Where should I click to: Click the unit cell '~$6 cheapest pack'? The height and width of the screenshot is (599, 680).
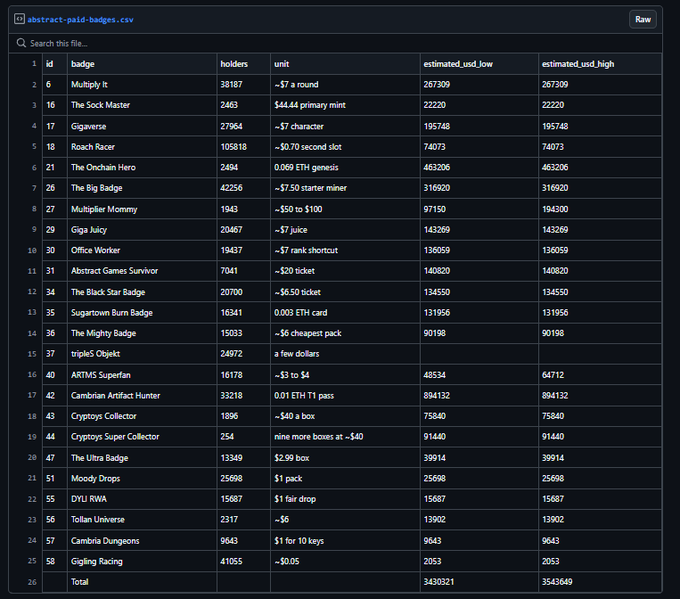click(345, 333)
